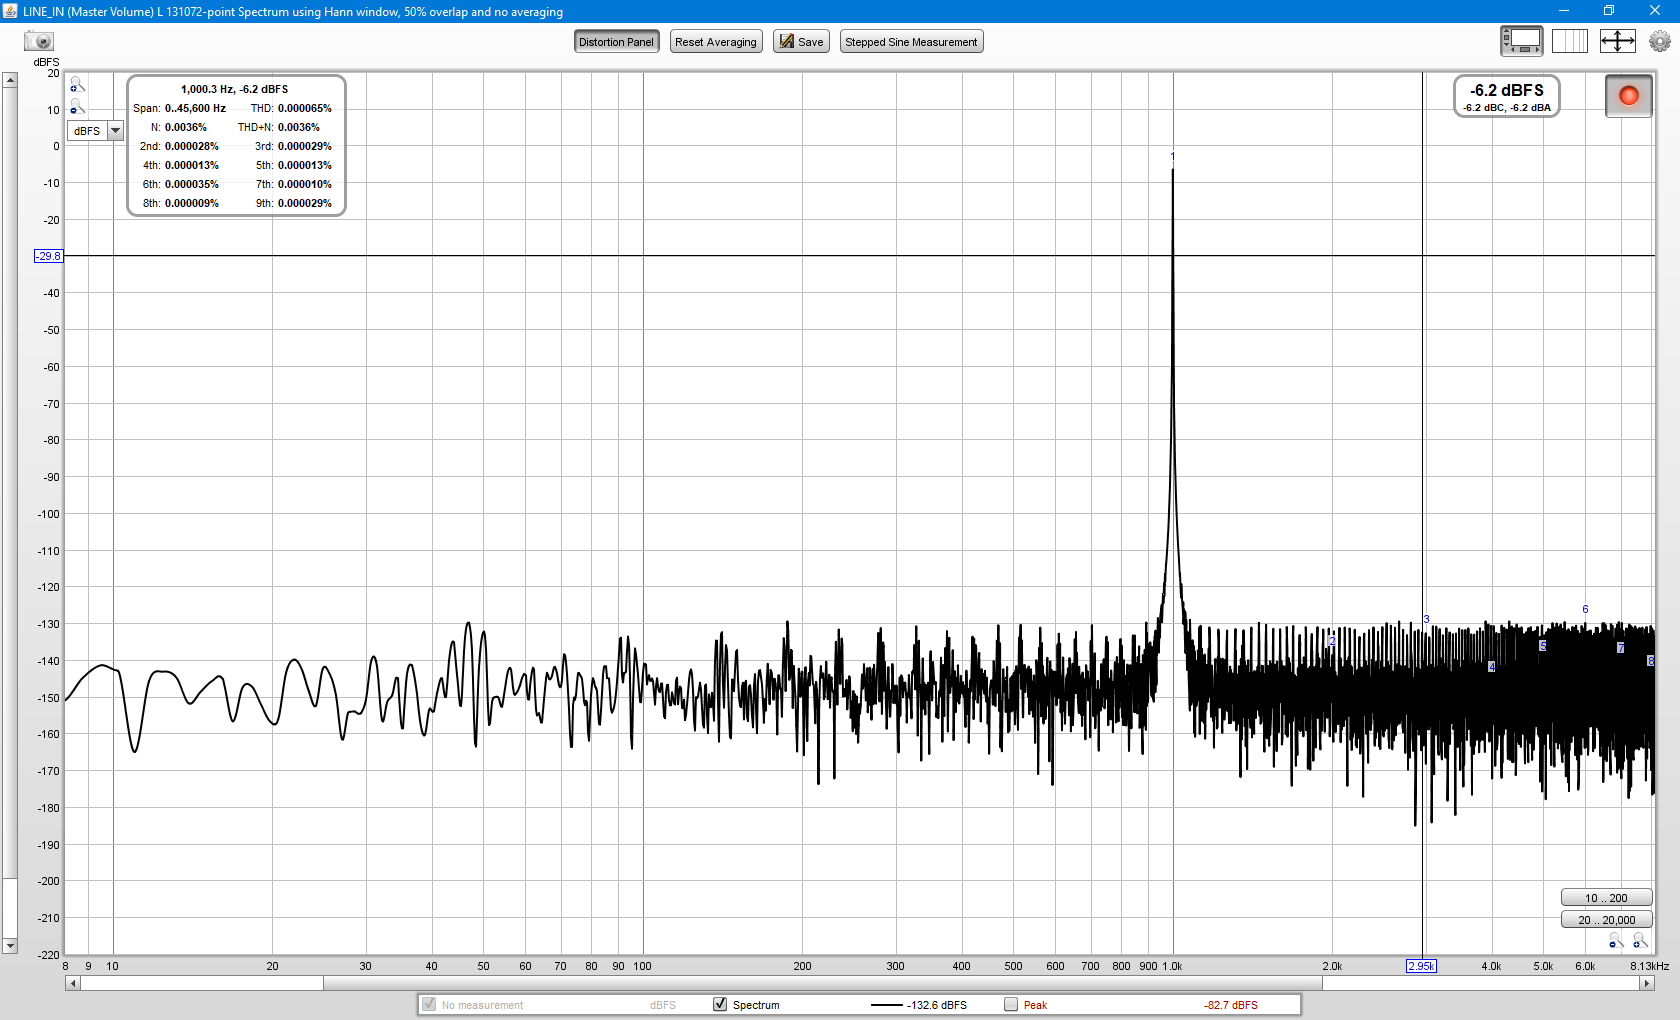Set frequency range to 20..20,000
Image resolution: width=1680 pixels, height=1020 pixels.
pos(1606,920)
